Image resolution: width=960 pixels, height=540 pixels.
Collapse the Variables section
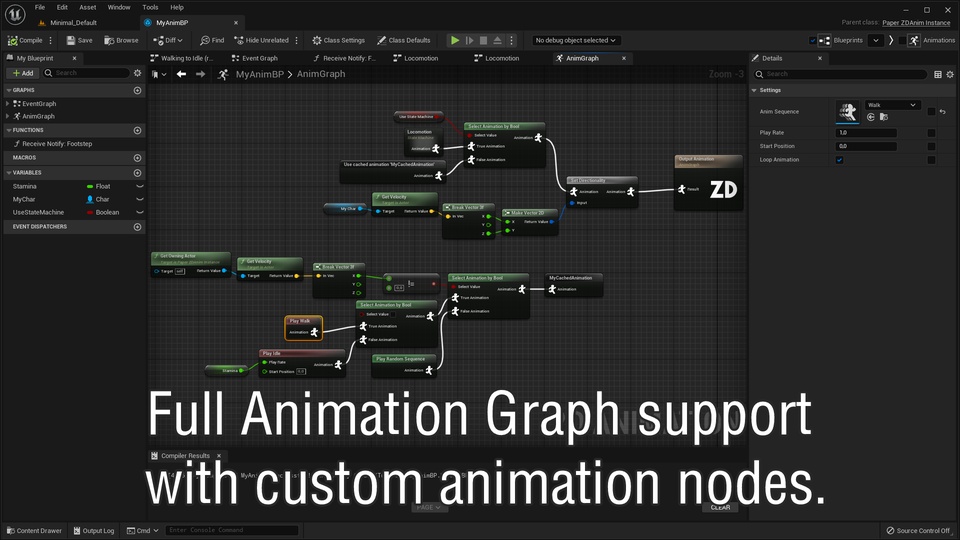[9, 173]
